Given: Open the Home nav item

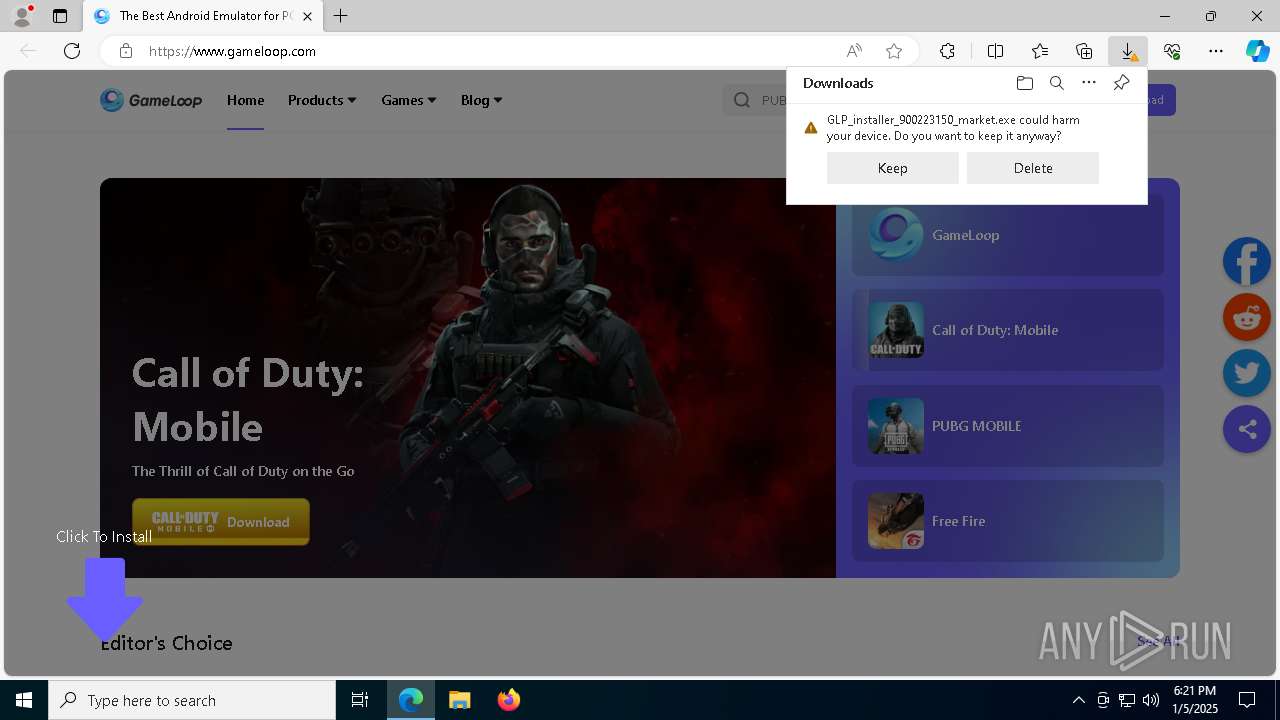Looking at the screenshot, I should tap(245, 100).
